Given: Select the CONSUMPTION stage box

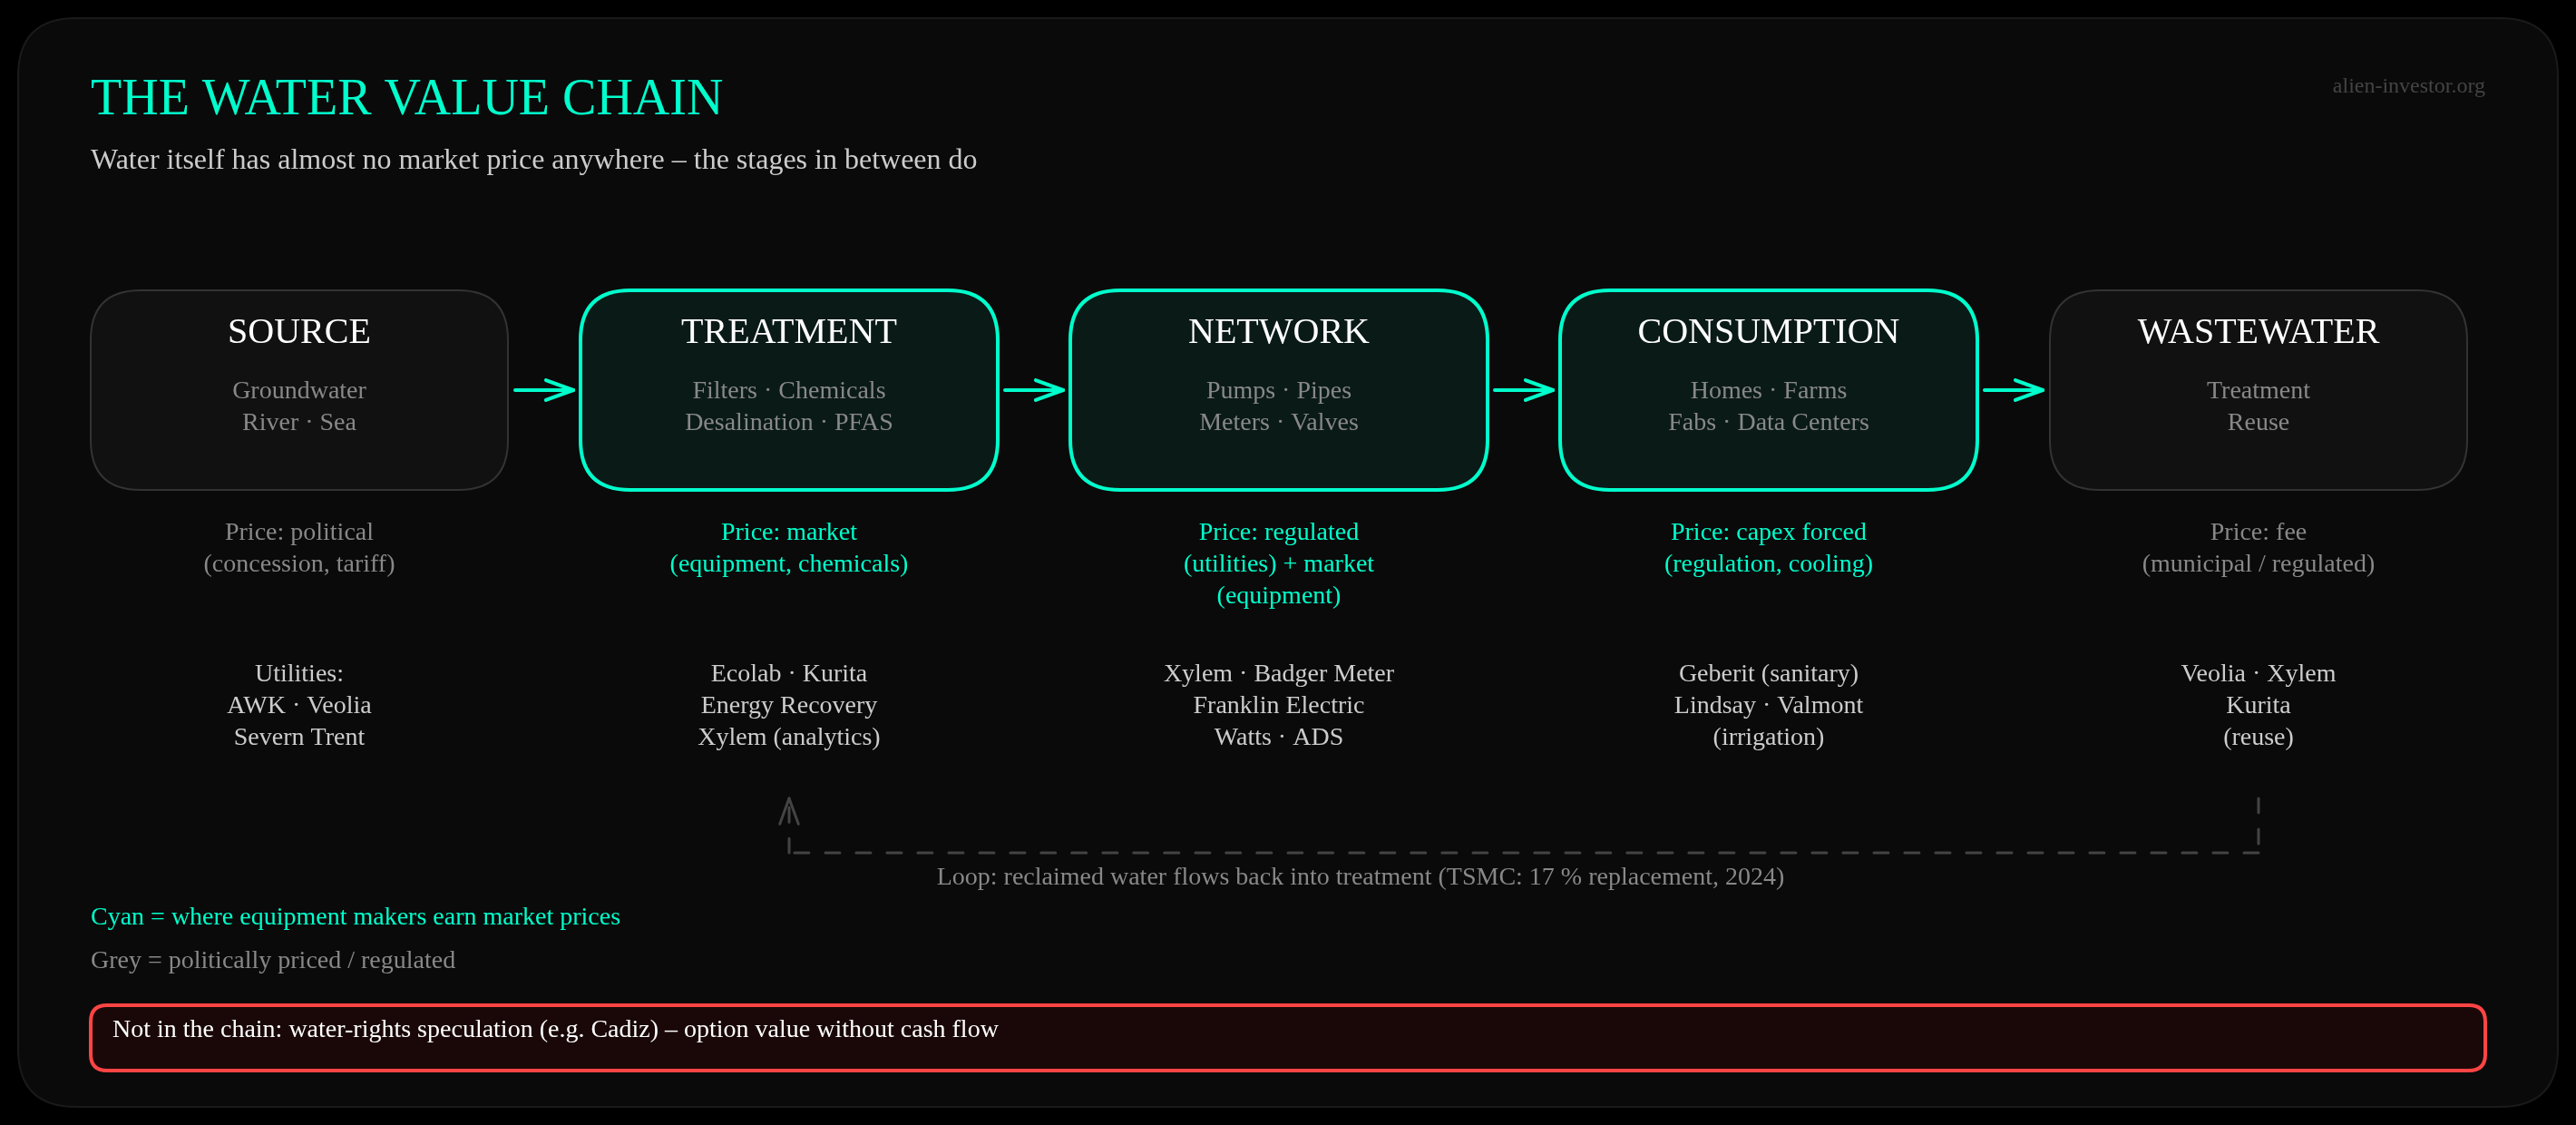Looking at the screenshot, I should 1768,390.
